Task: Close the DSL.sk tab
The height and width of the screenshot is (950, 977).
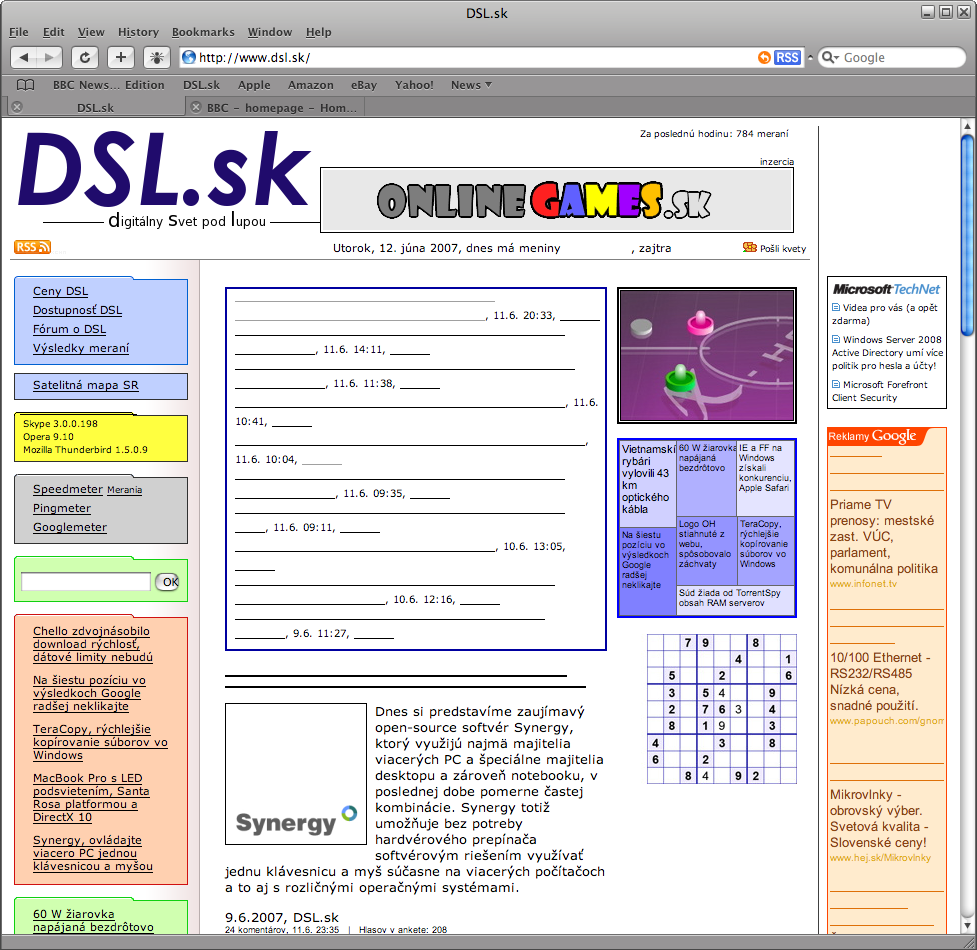Action: [17, 107]
